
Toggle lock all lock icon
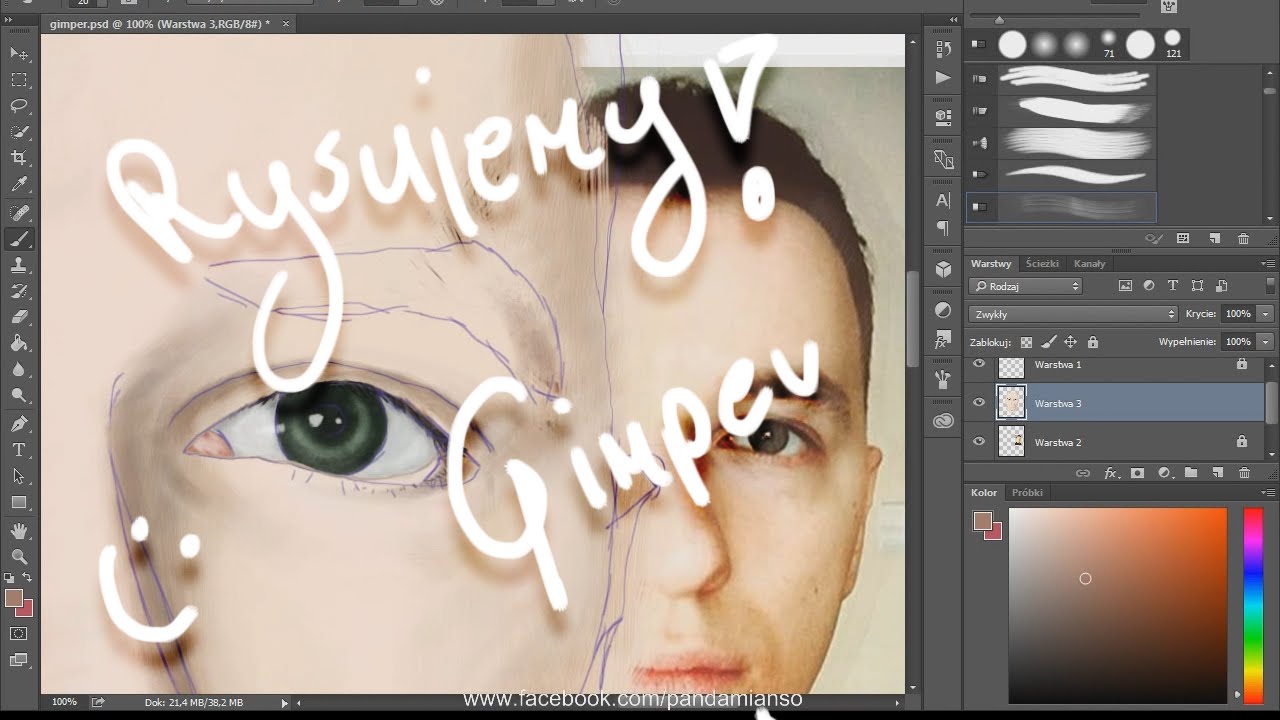pos(1093,342)
